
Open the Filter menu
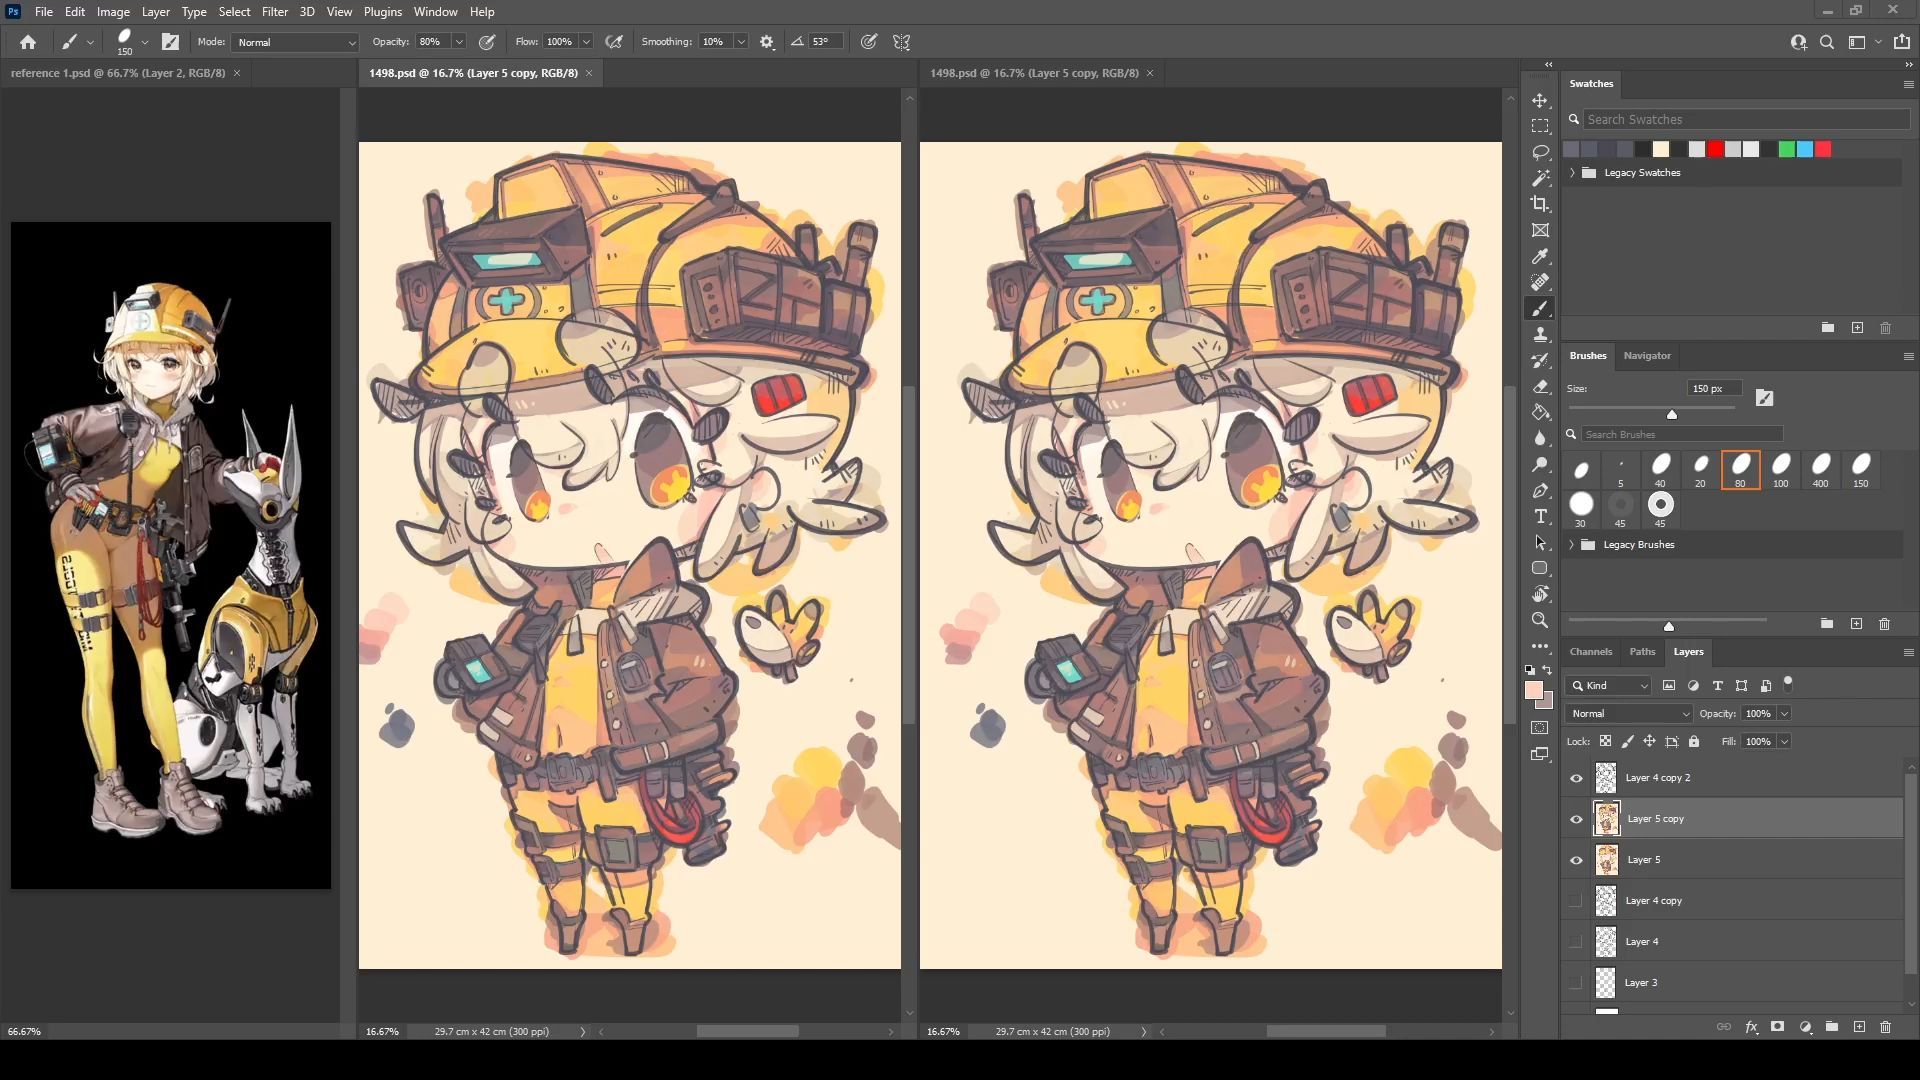pyautogui.click(x=274, y=12)
